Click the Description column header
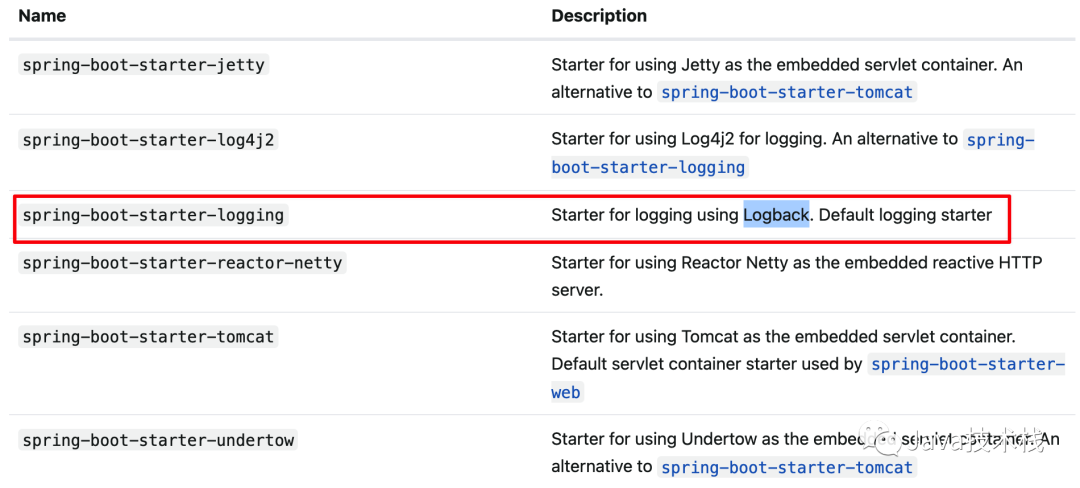Screen dimensions: 1080x488 [598, 16]
